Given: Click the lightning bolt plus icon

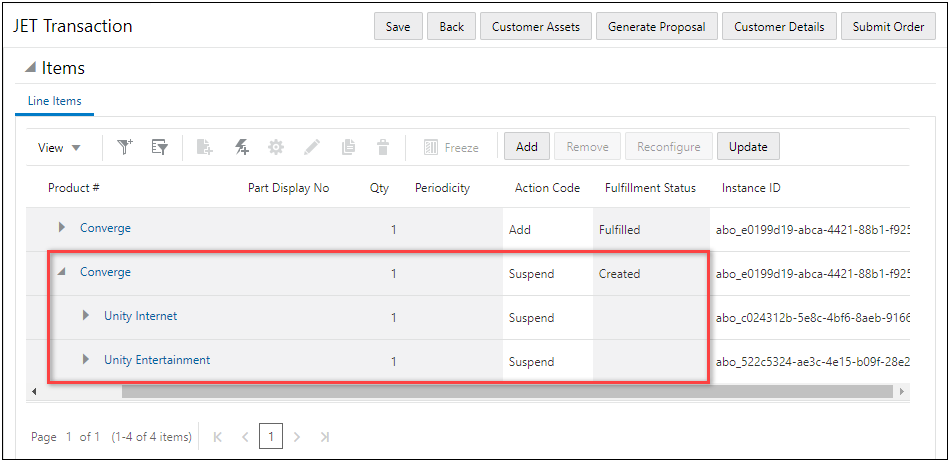Looking at the screenshot, I should click(x=241, y=147).
